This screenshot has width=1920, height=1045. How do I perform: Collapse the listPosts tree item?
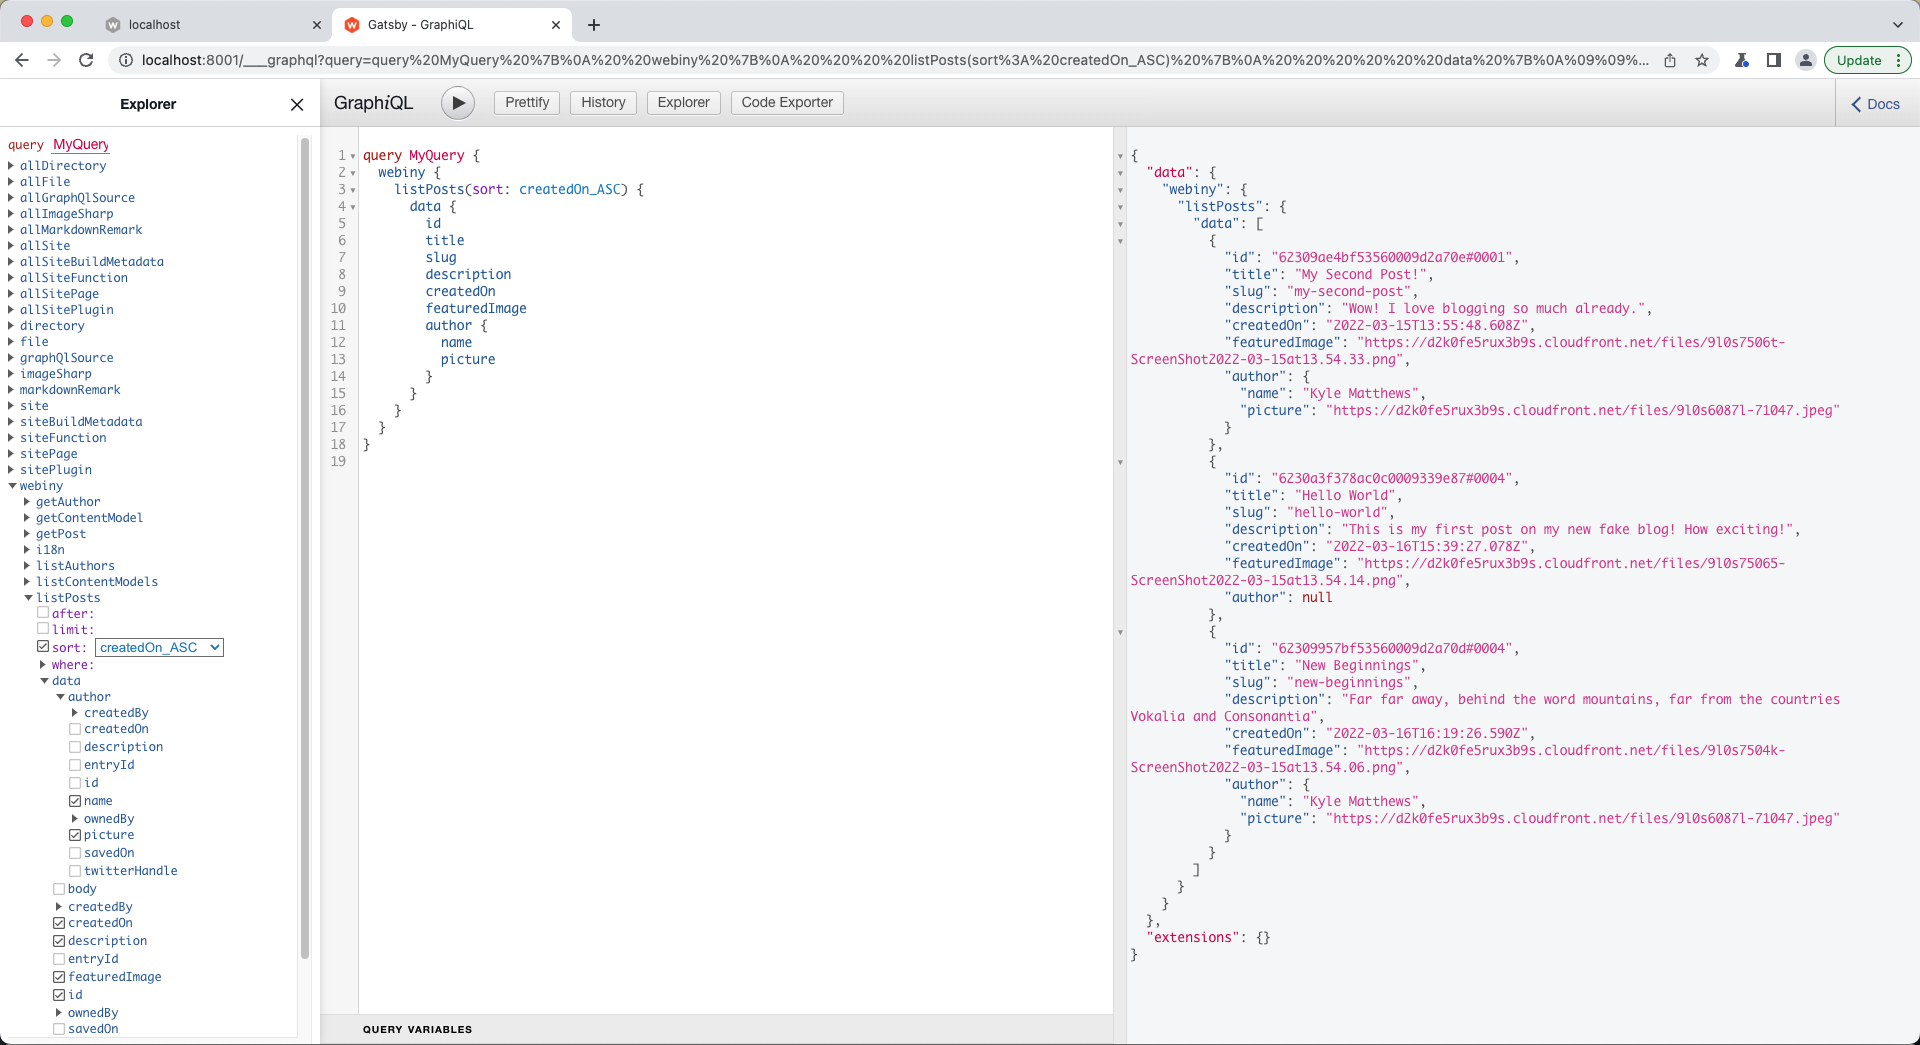coord(29,597)
